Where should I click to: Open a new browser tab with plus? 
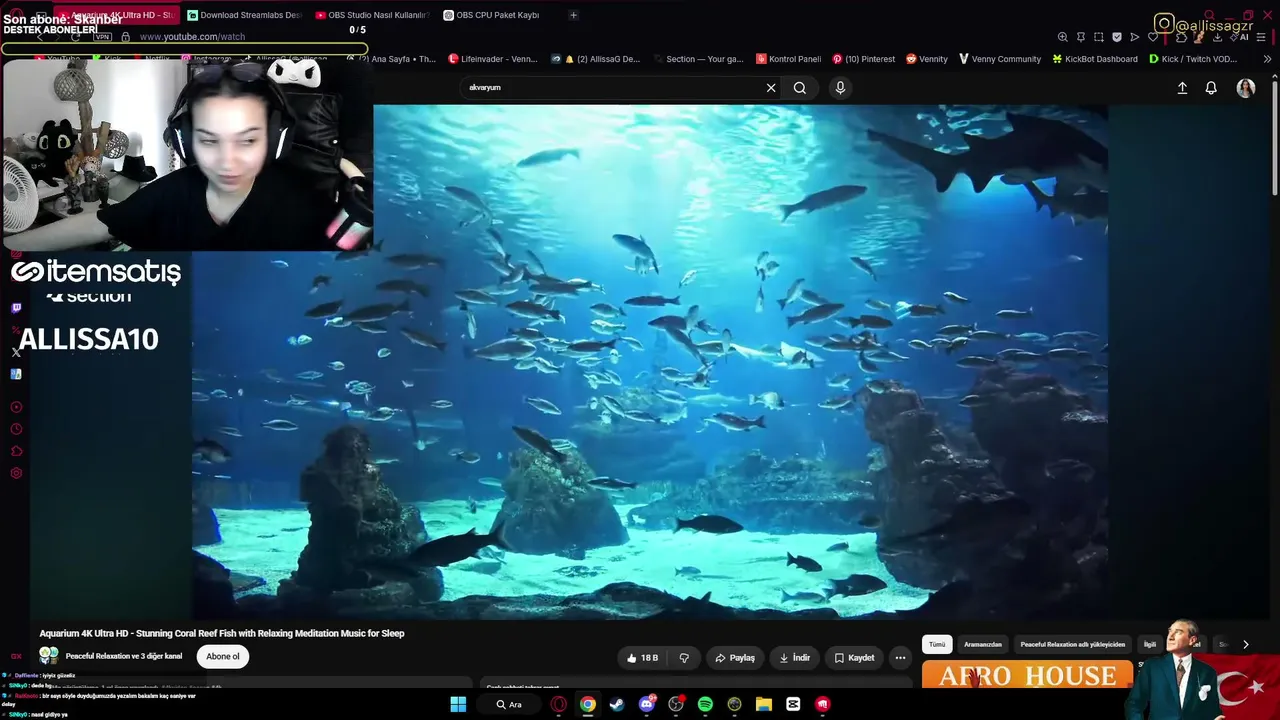573,15
